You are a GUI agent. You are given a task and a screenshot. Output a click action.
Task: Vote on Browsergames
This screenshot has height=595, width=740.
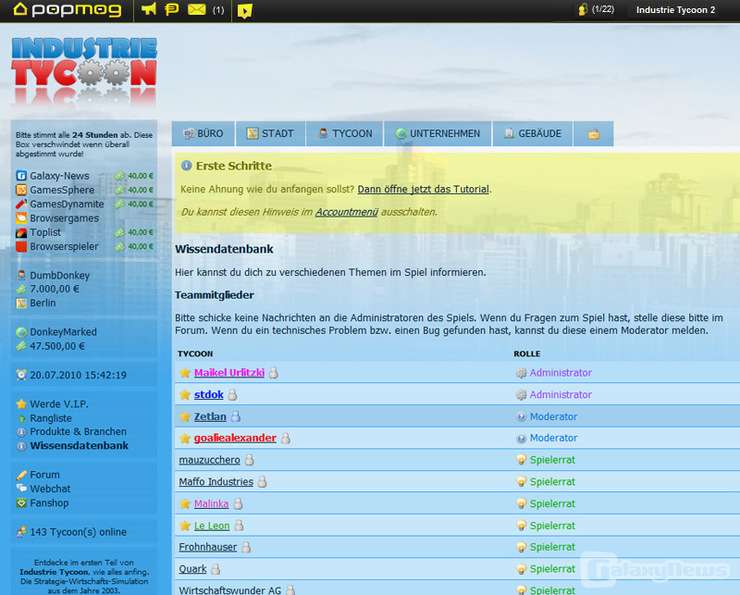coord(64,218)
